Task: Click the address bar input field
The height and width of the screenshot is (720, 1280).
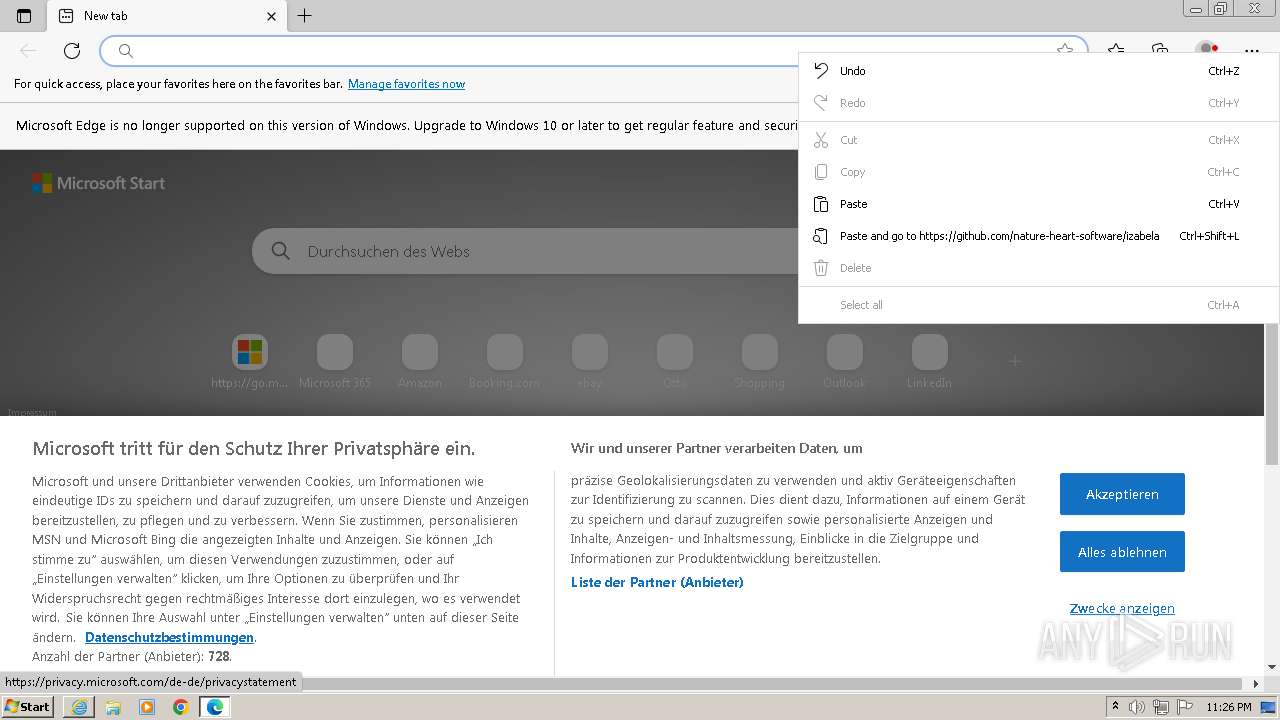Action: click(594, 51)
